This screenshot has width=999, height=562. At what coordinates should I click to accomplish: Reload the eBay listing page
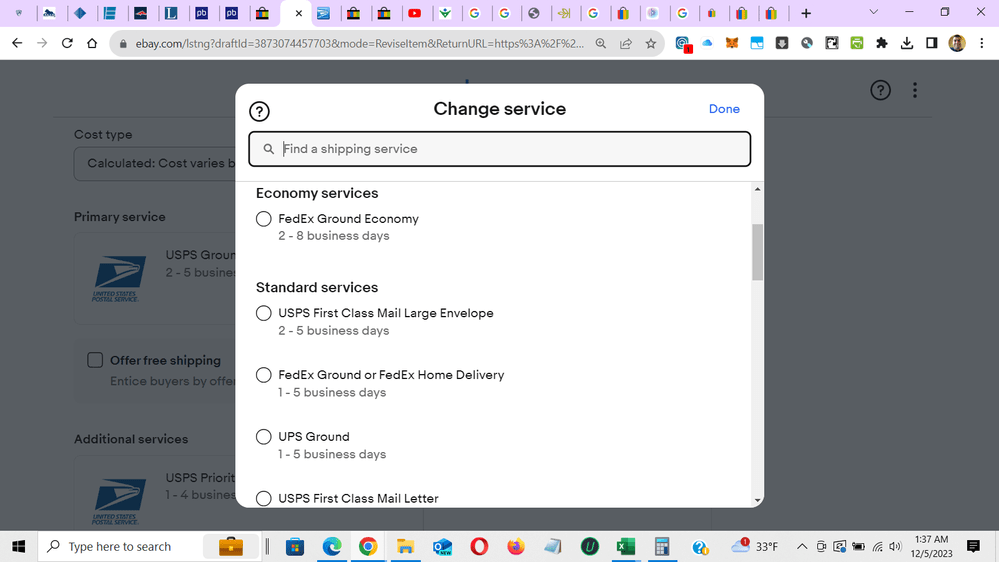67,43
